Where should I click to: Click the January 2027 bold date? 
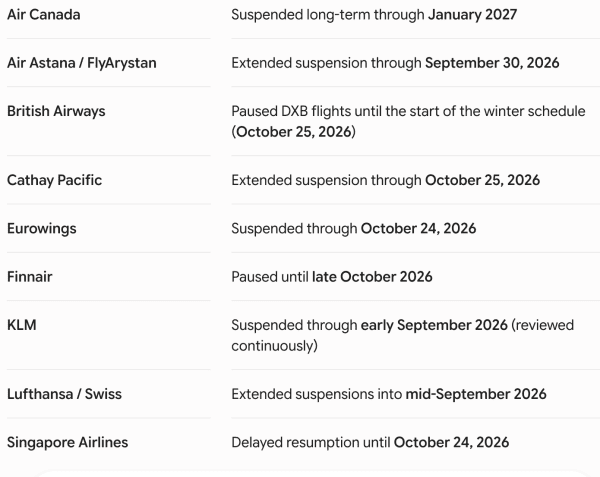coord(472,15)
